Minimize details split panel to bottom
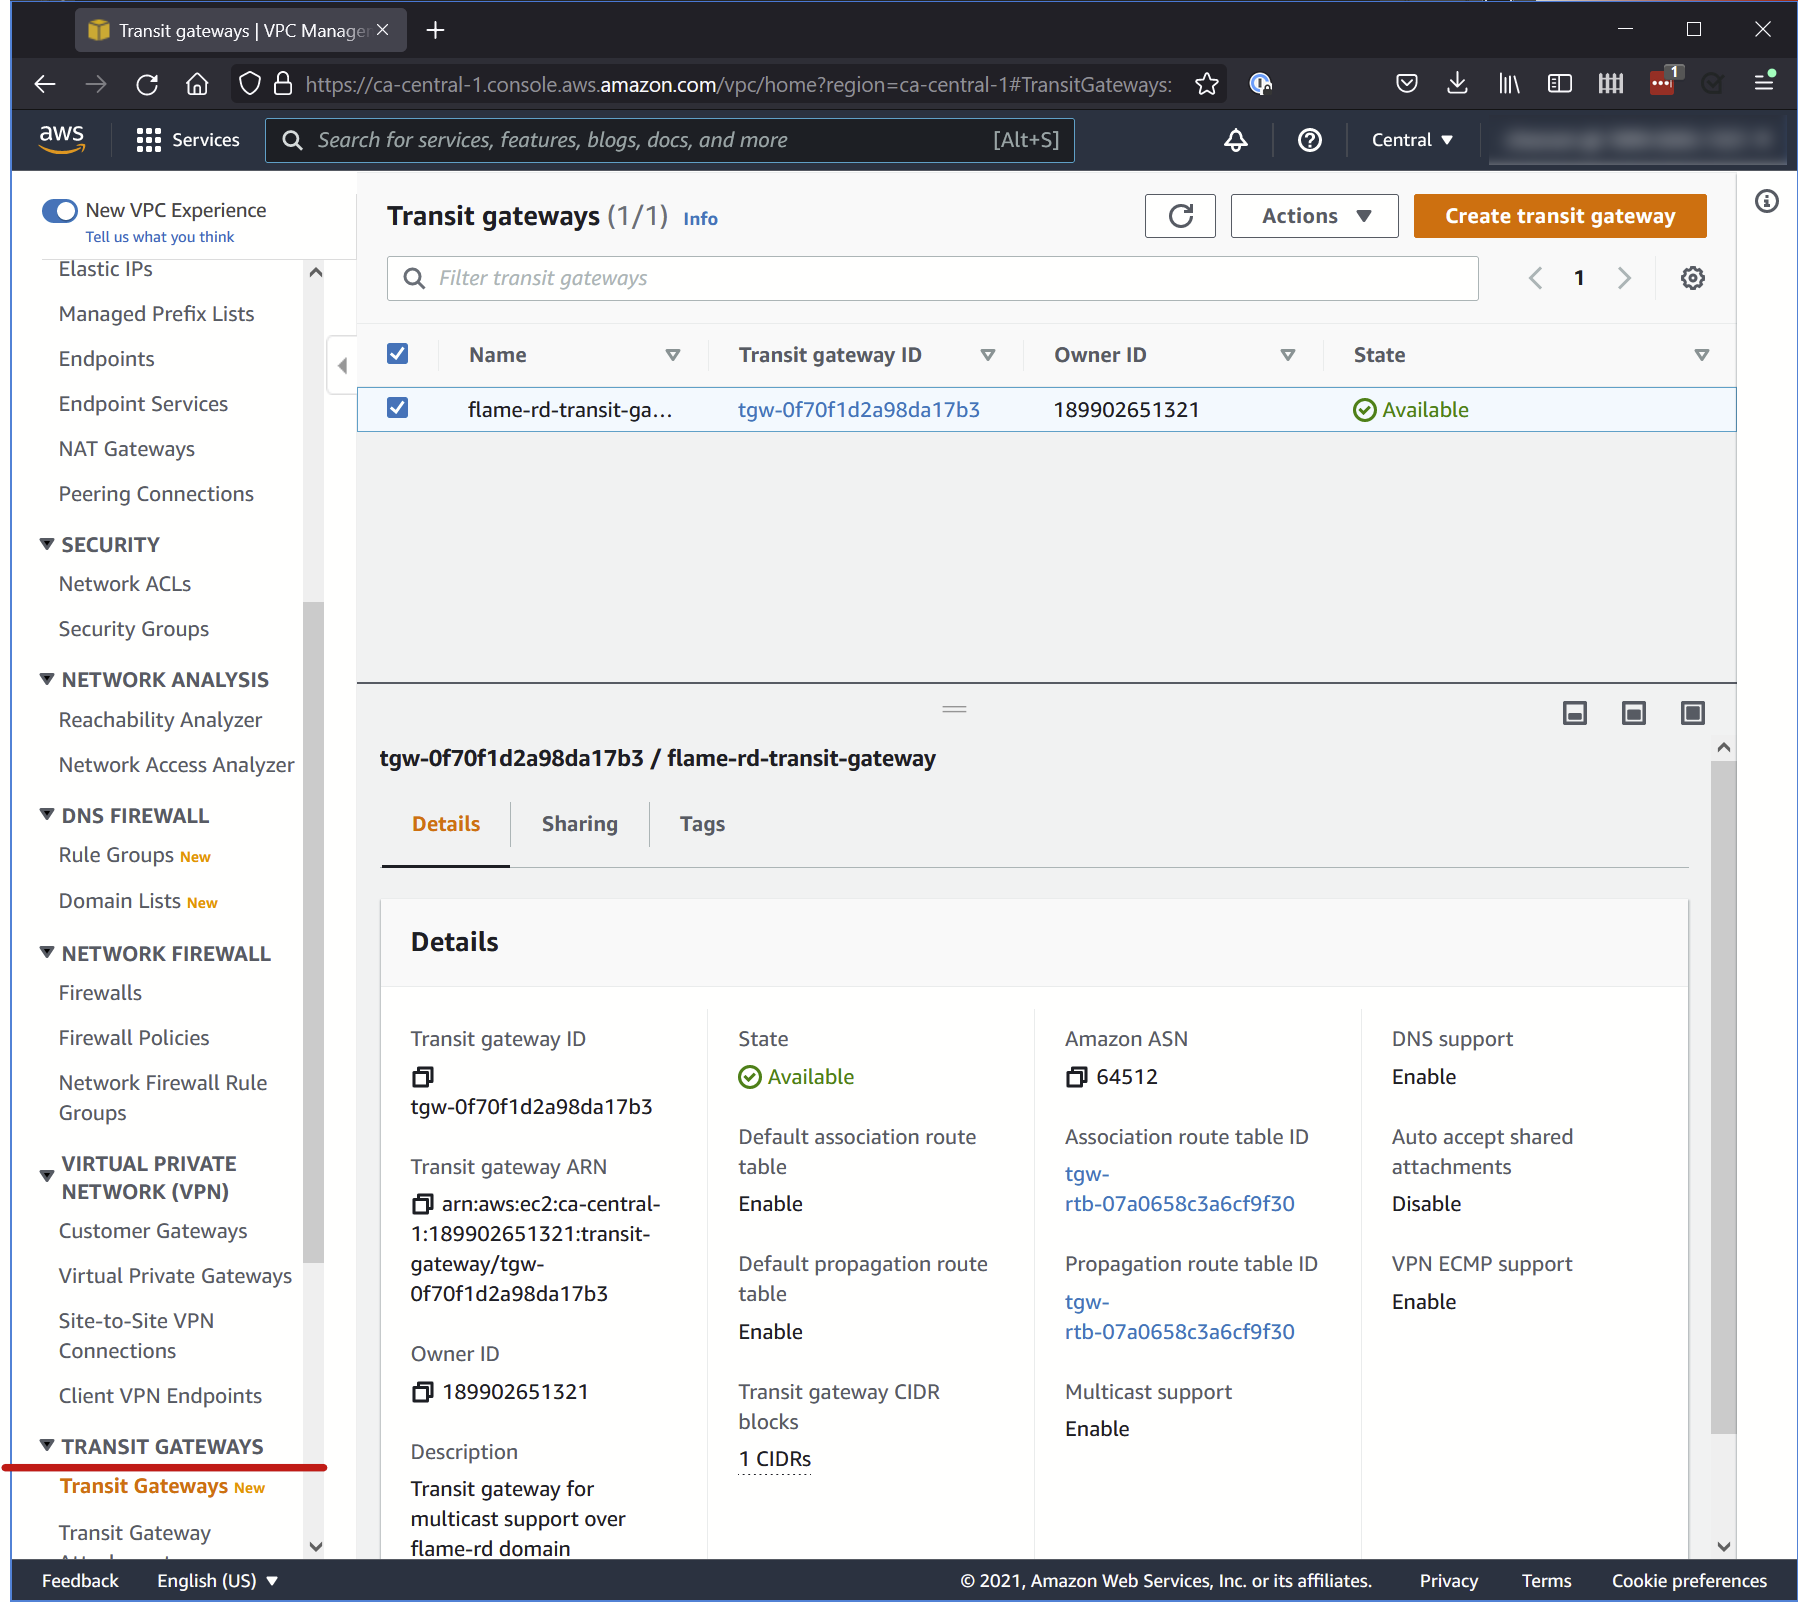The height and width of the screenshot is (1602, 1798). (1575, 713)
